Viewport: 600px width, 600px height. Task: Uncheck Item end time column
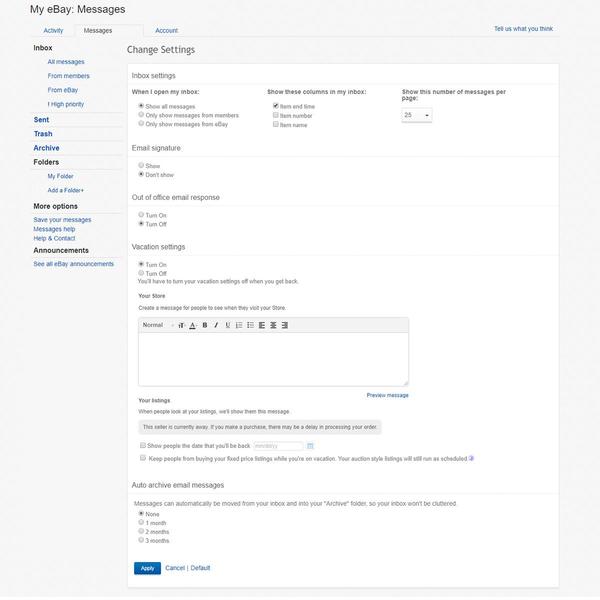point(276,106)
